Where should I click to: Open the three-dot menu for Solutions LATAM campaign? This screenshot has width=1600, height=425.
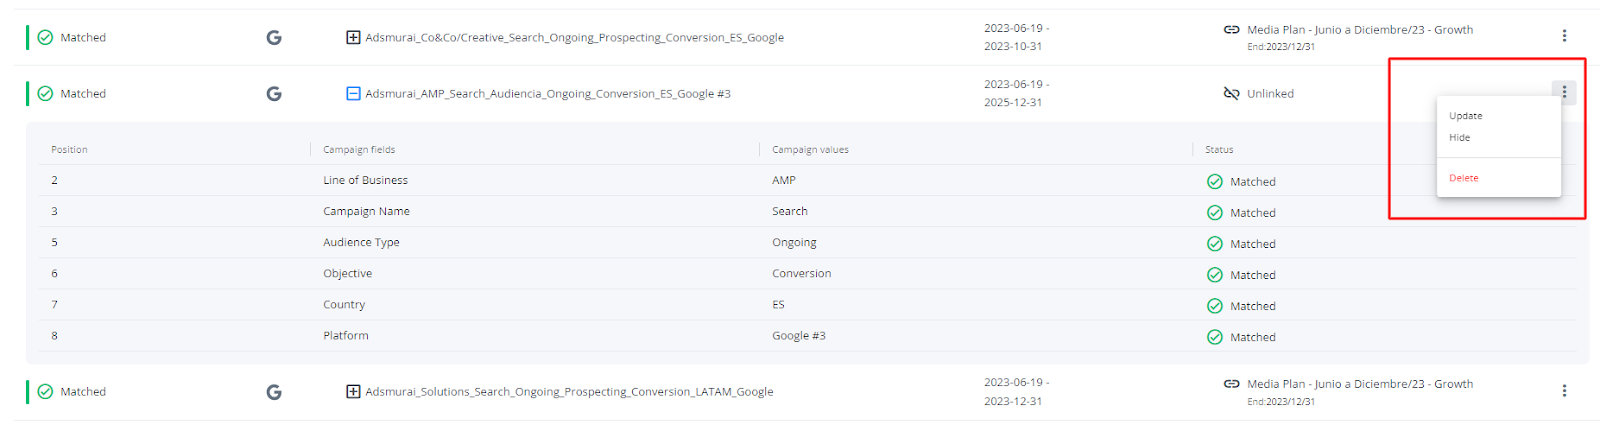point(1564,391)
